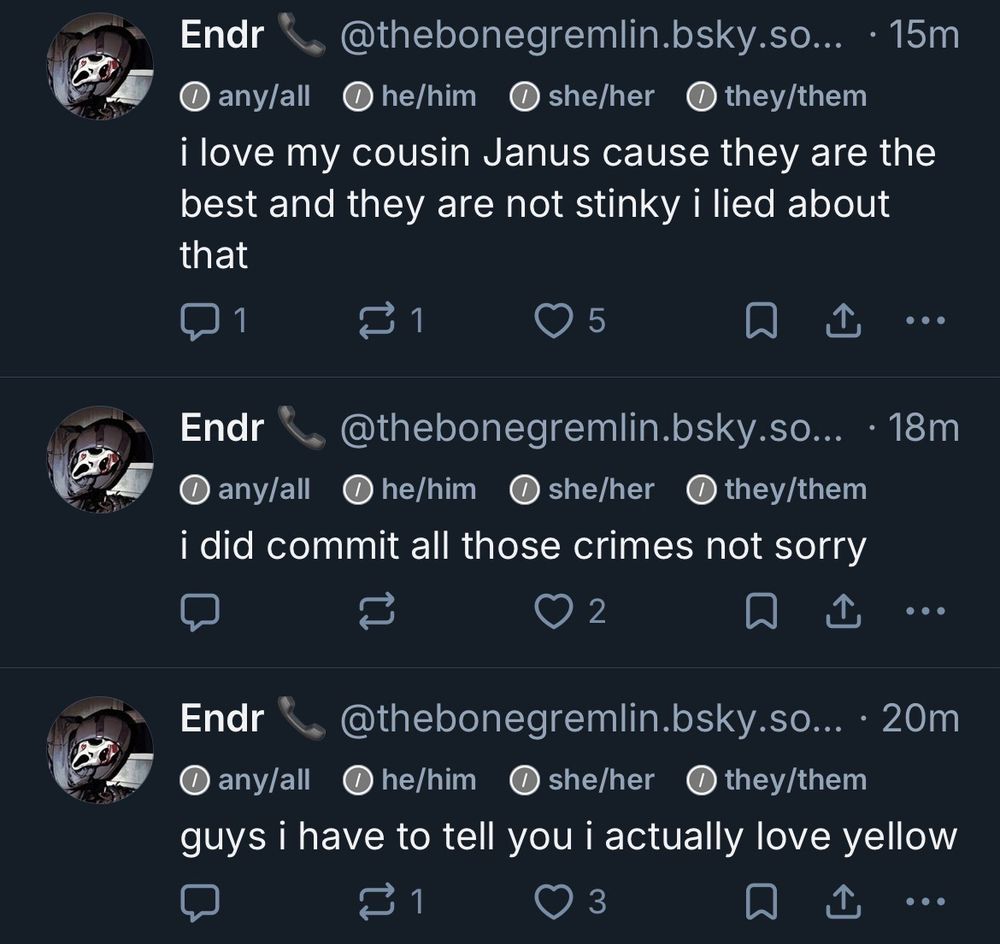Reply to the crimes post
This screenshot has width=1000, height=944.
pos(199,611)
